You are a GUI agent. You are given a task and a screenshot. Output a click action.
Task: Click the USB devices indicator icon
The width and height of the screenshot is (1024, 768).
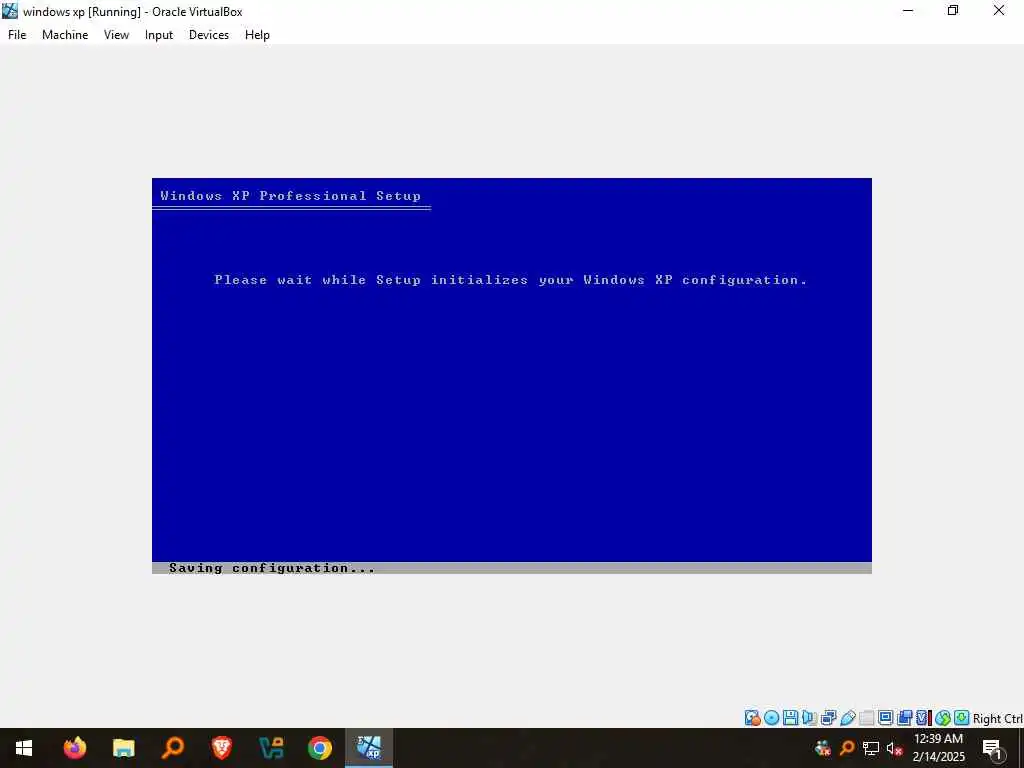(848, 718)
